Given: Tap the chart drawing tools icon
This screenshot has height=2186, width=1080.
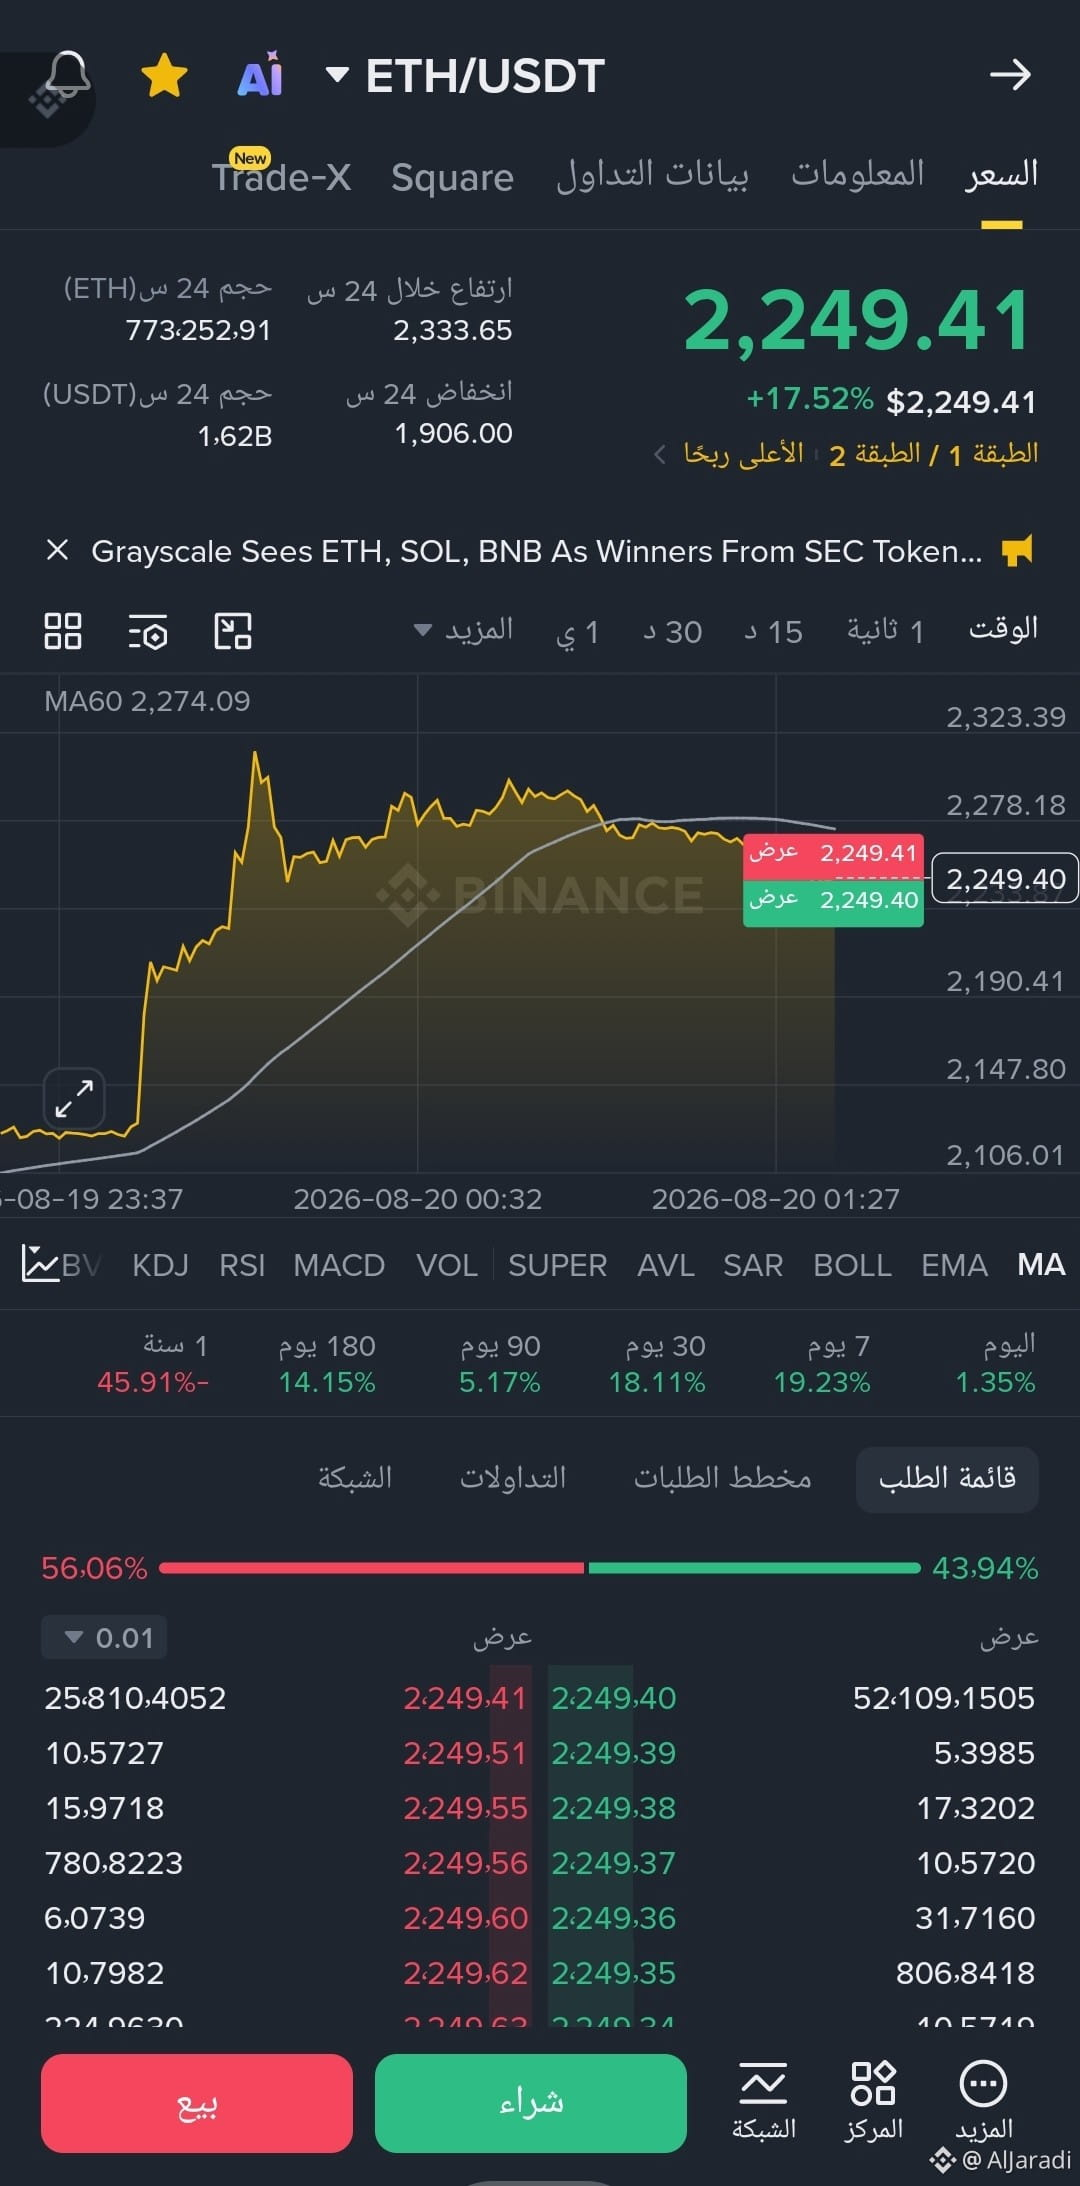Looking at the screenshot, I should [233, 631].
